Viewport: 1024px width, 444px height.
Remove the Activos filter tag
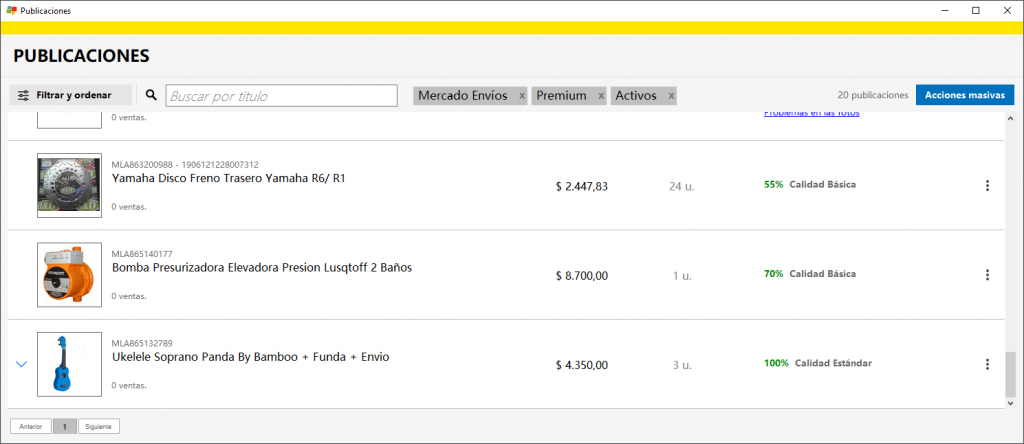pyautogui.click(x=671, y=96)
